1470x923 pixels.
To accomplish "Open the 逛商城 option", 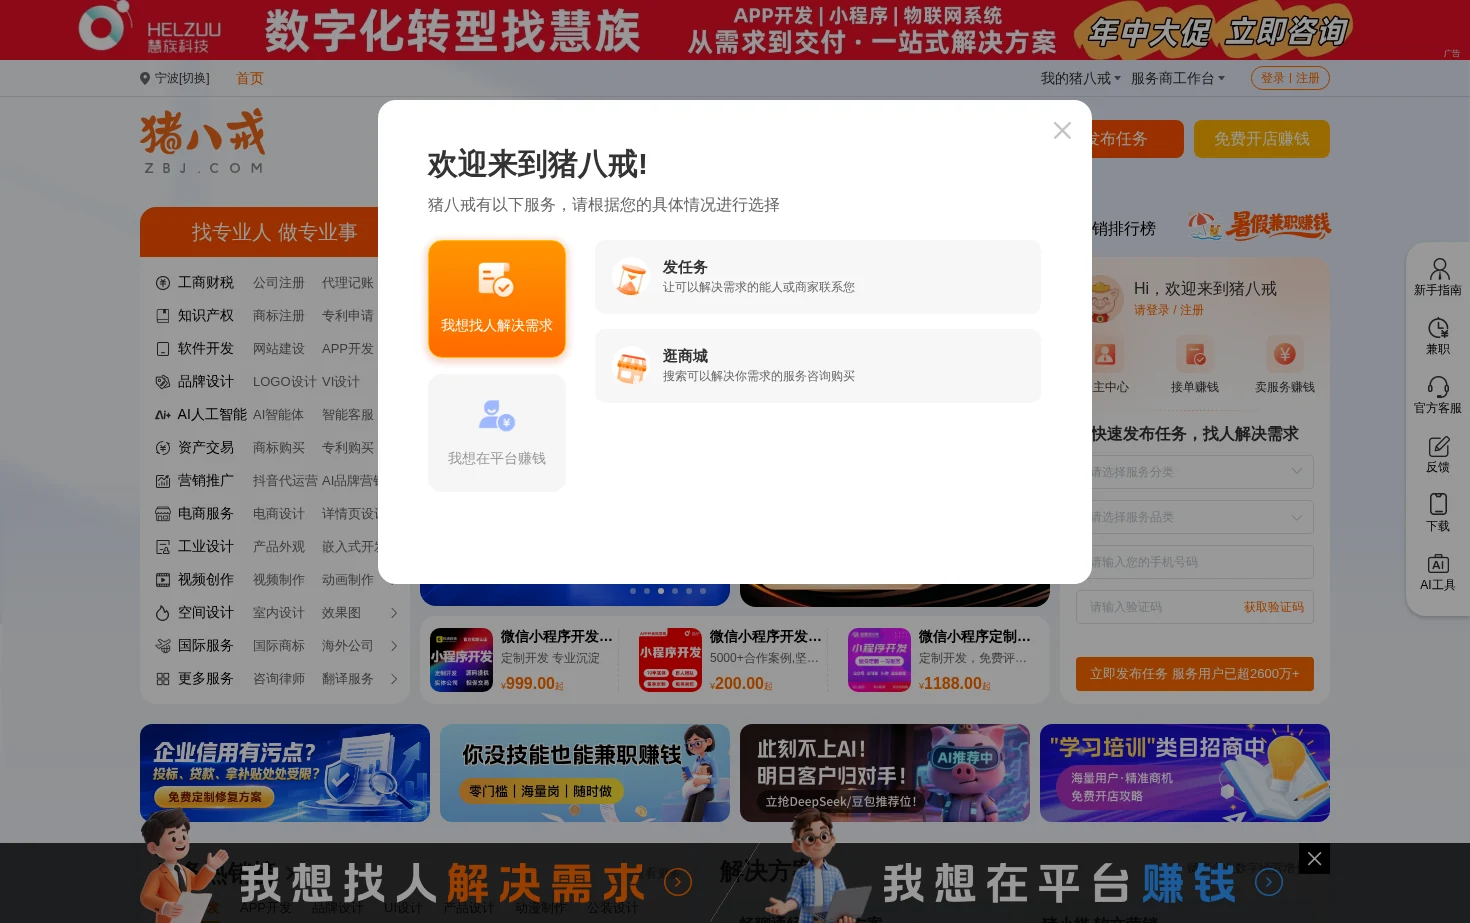I will click(818, 366).
